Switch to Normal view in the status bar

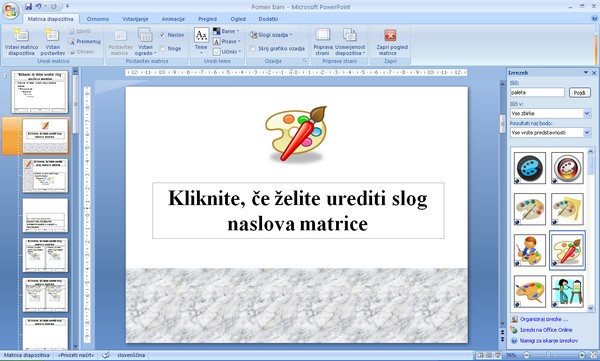(x=481, y=355)
